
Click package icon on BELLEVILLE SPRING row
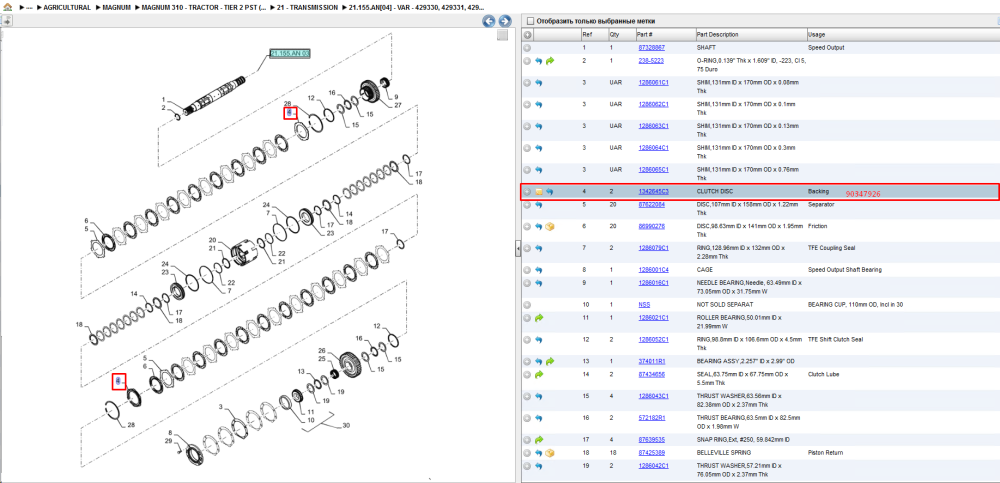(x=550, y=453)
